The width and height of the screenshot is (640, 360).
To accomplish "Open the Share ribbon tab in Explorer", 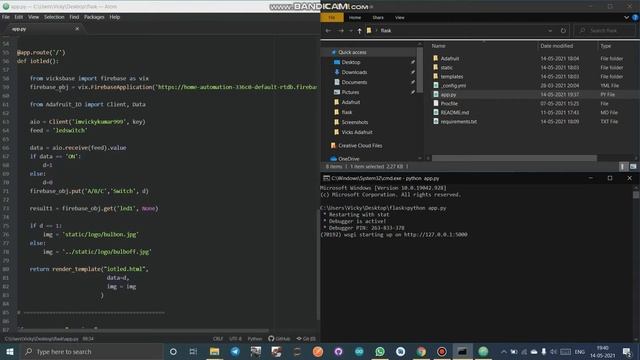I will (378, 18).
